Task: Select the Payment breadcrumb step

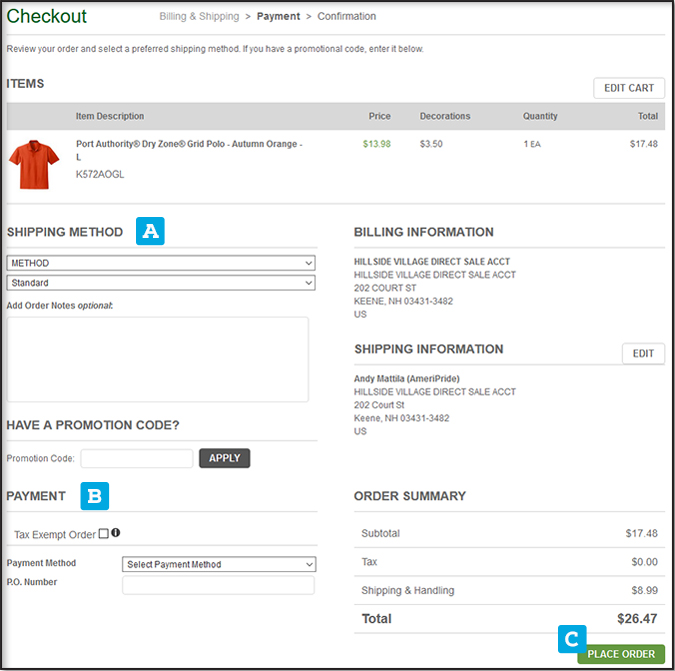Action: point(278,17)
